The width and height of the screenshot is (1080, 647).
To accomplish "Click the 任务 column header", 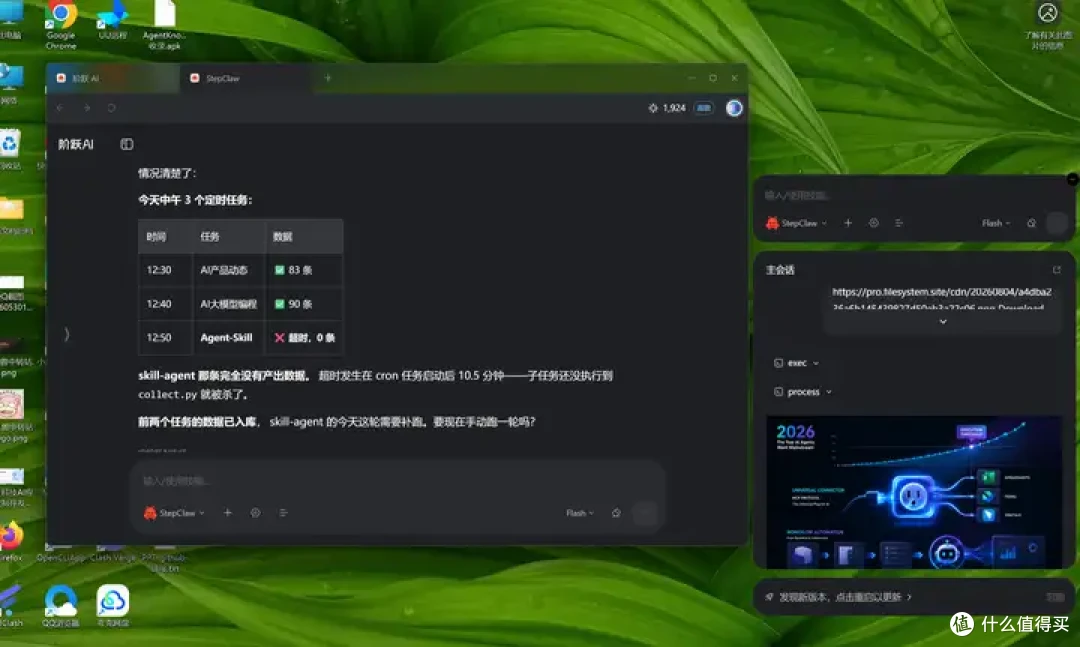I will coord(229,236).
